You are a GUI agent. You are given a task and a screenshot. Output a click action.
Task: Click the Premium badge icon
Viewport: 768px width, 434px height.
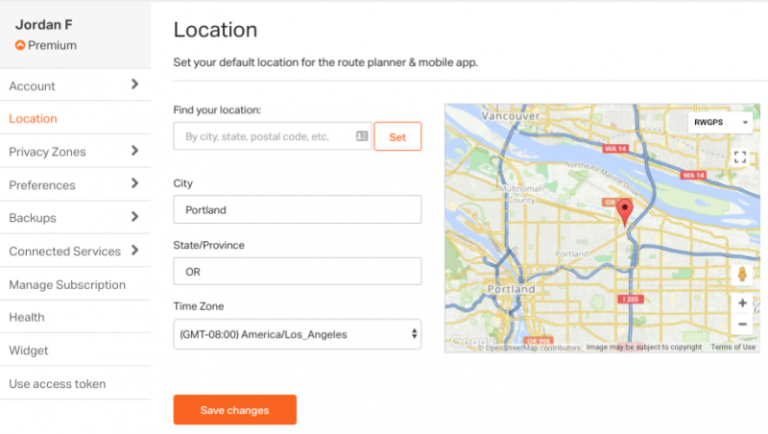[x=20, y=45]
